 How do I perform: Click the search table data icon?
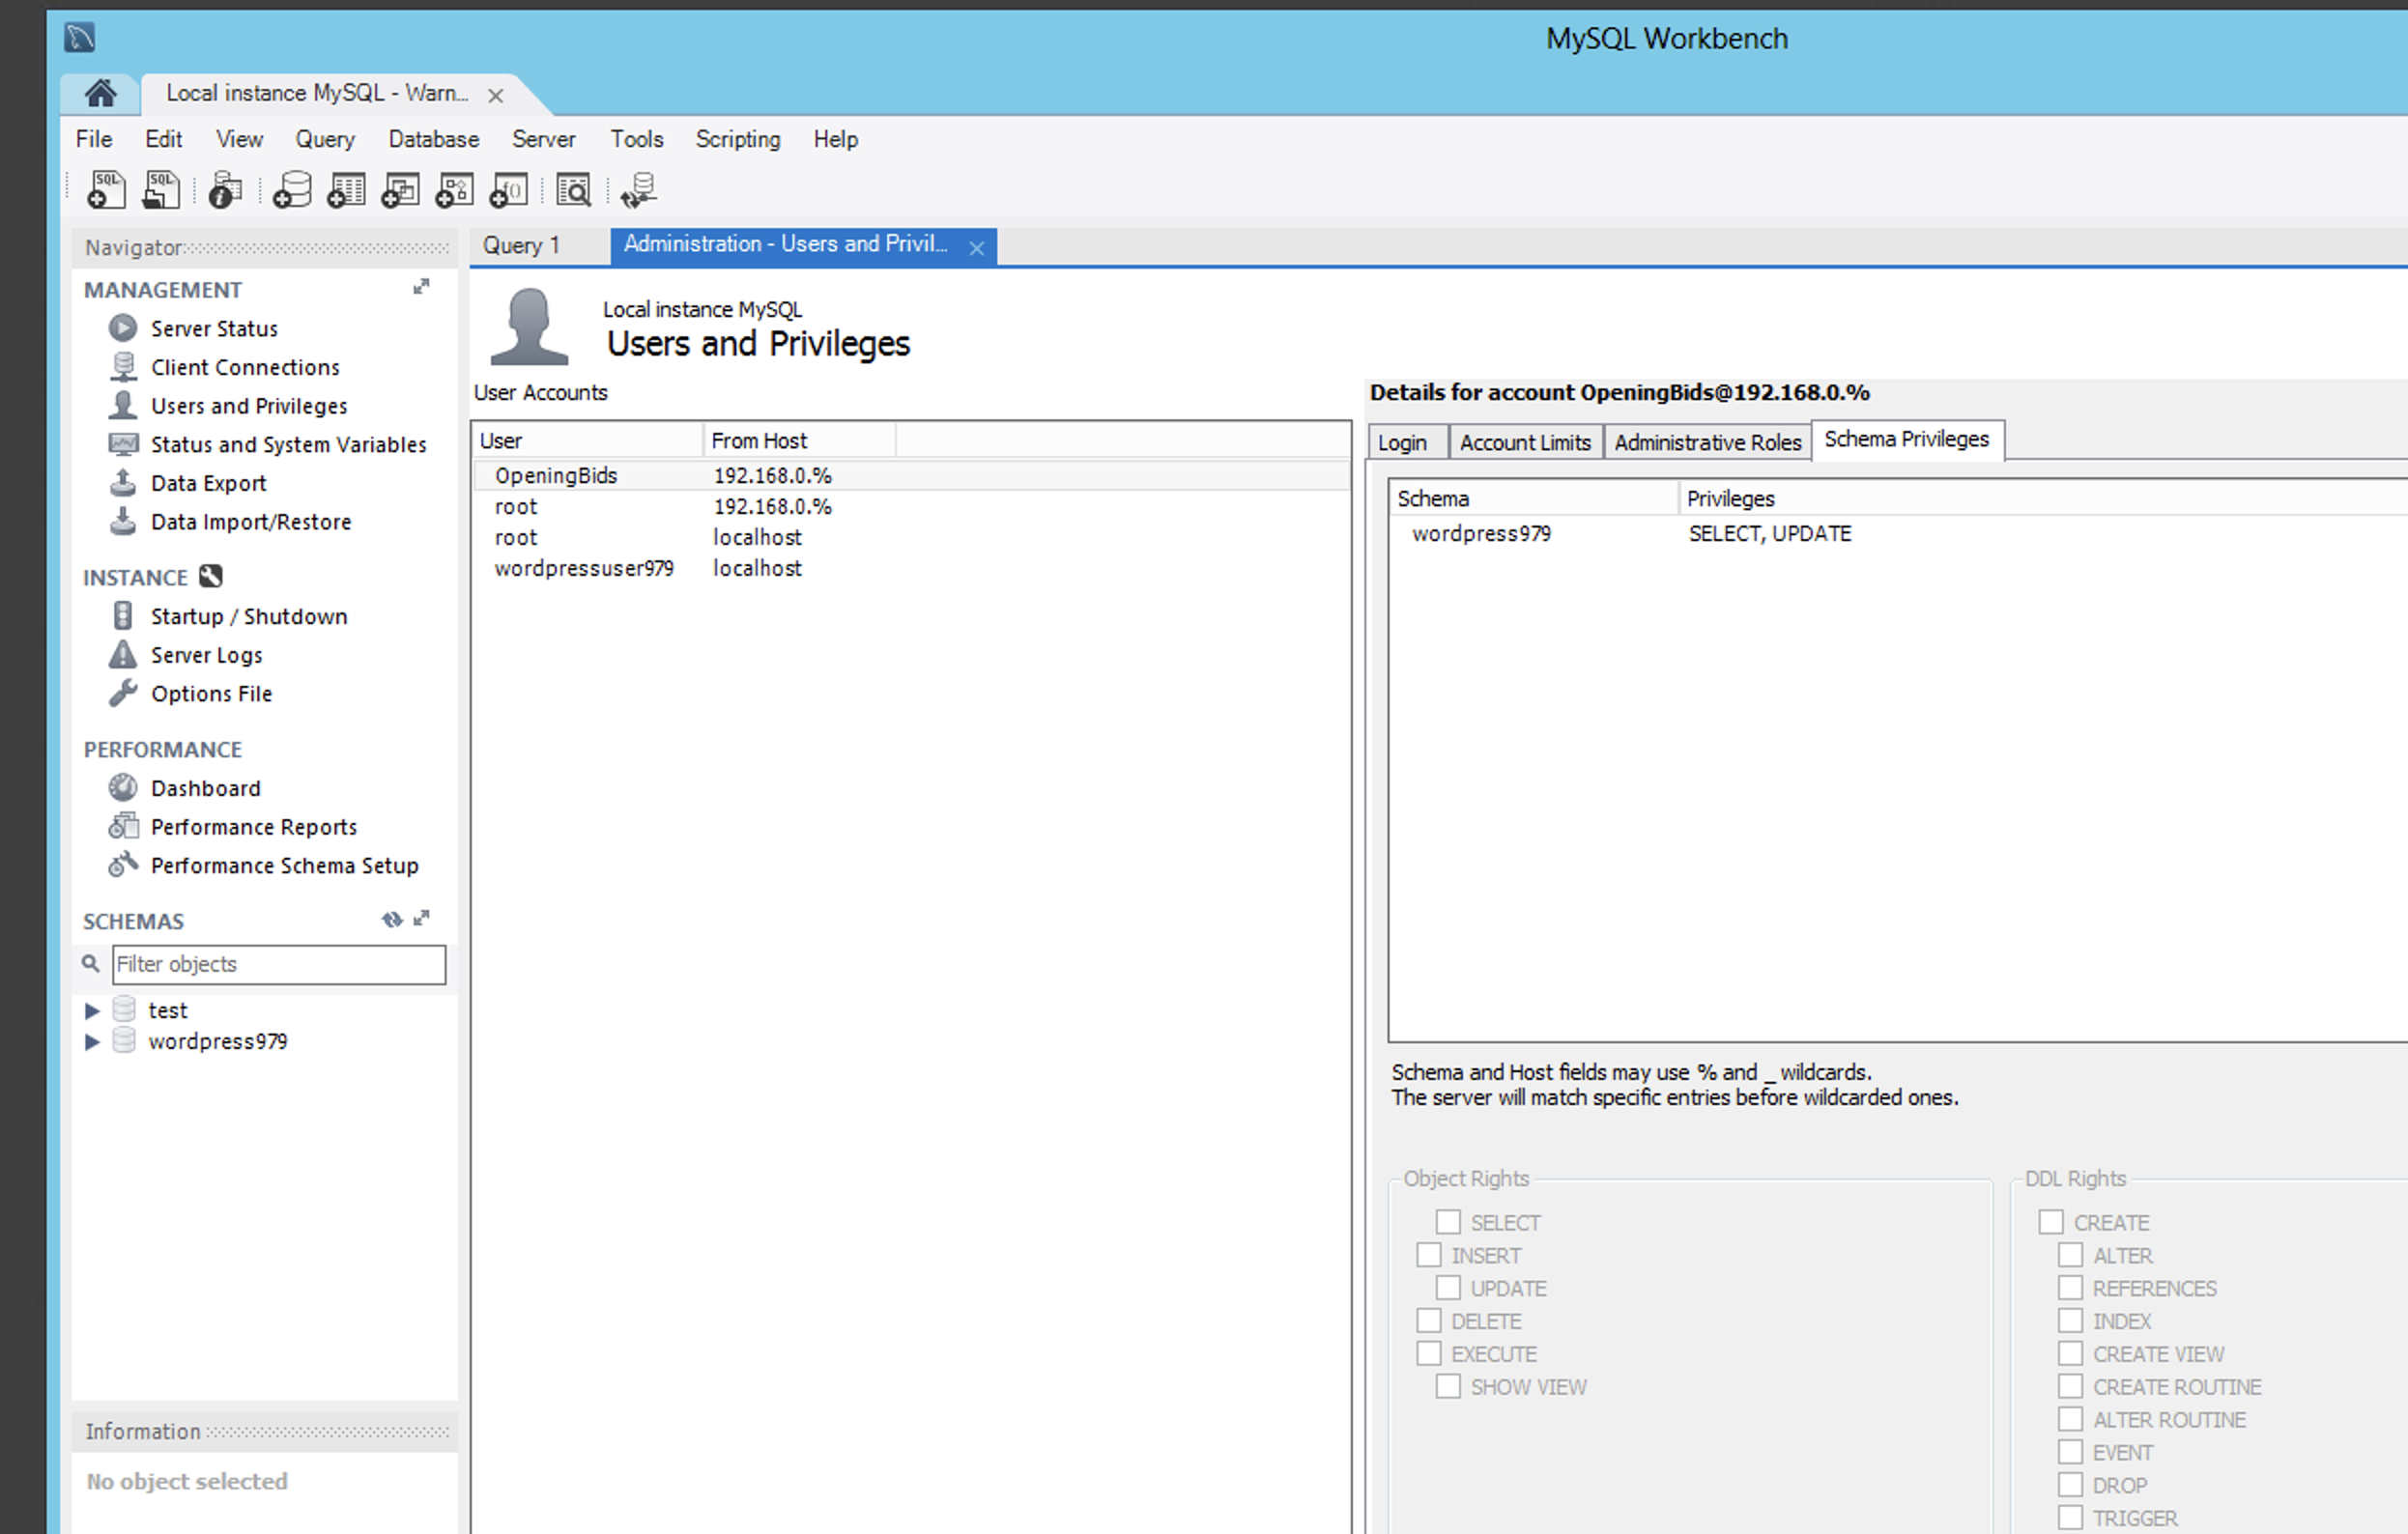pyautogui.click(x=574, y=190)
